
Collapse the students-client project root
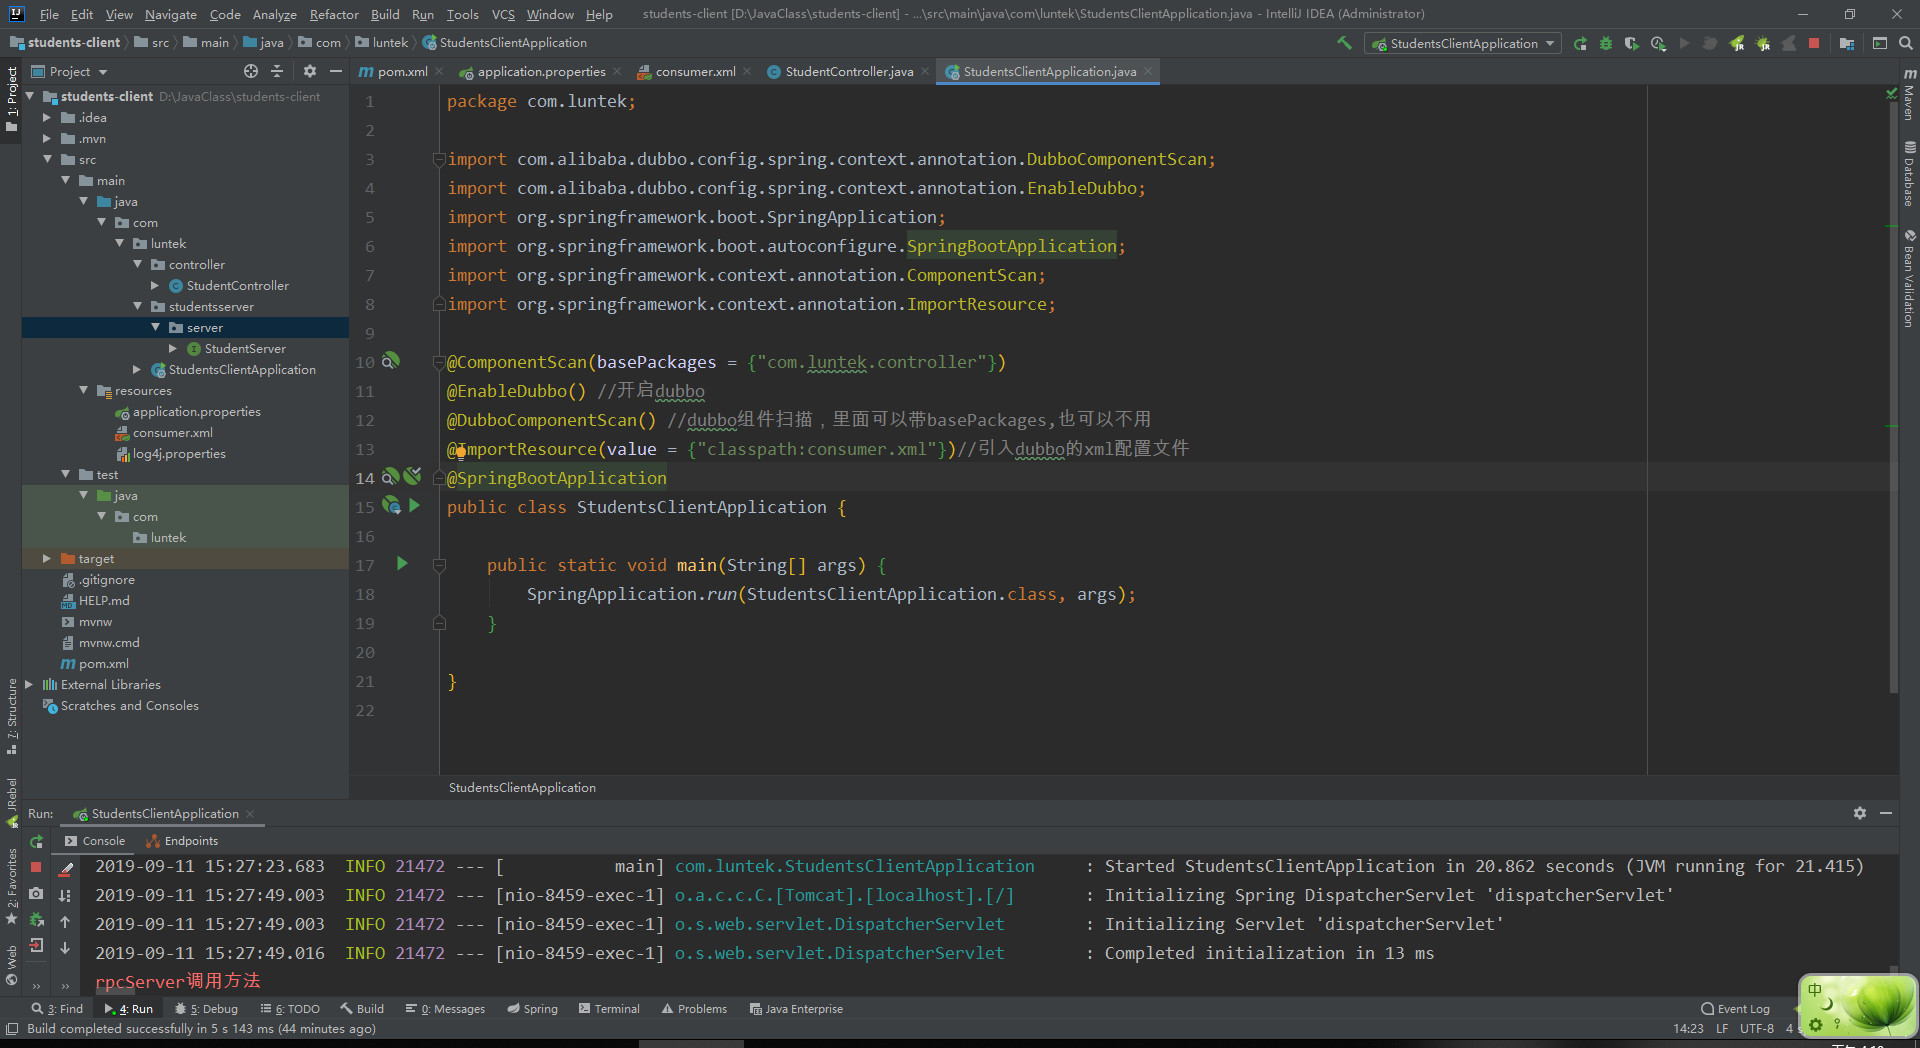tap(30, 96)
